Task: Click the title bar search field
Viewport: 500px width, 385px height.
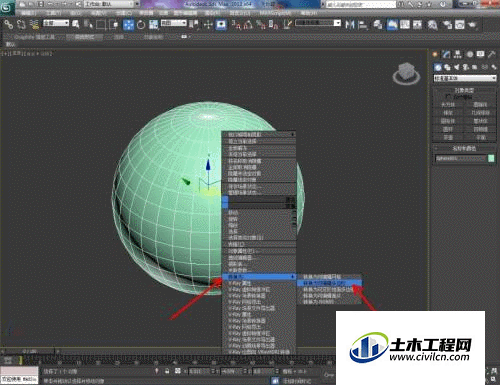Action: [361, 4]
